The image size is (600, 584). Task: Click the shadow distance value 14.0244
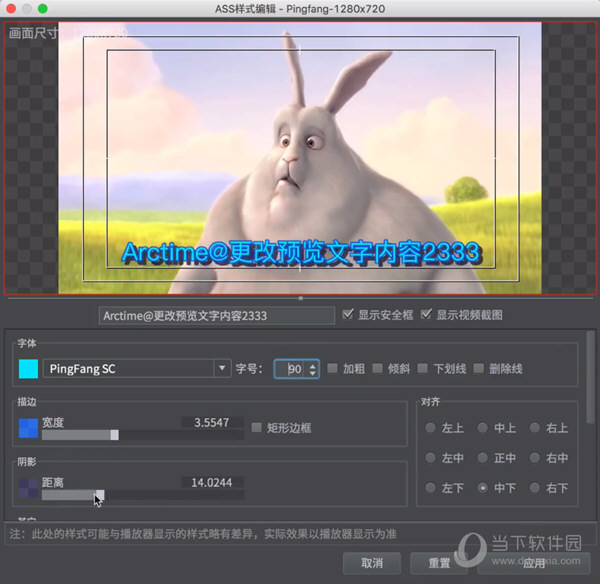click(212, 483)
